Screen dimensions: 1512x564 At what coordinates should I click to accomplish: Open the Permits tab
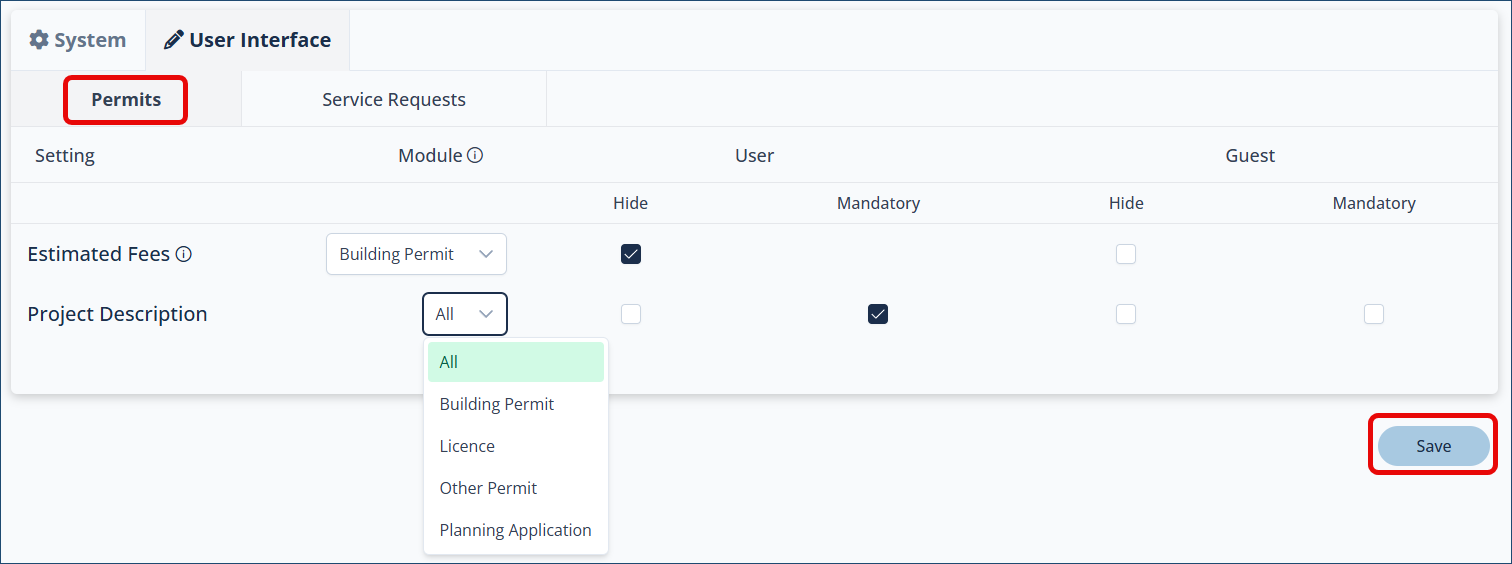(x=126, y=100)
